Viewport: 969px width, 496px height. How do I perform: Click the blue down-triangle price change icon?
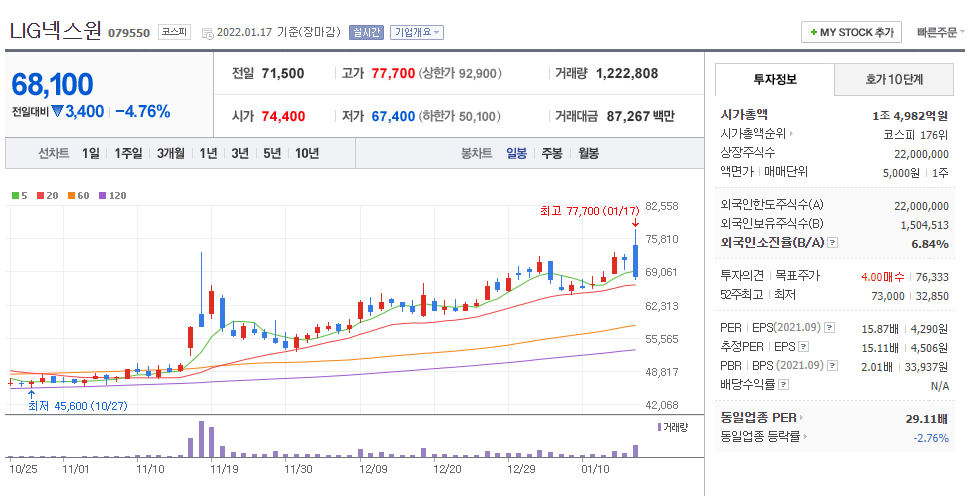pos(57,111)
